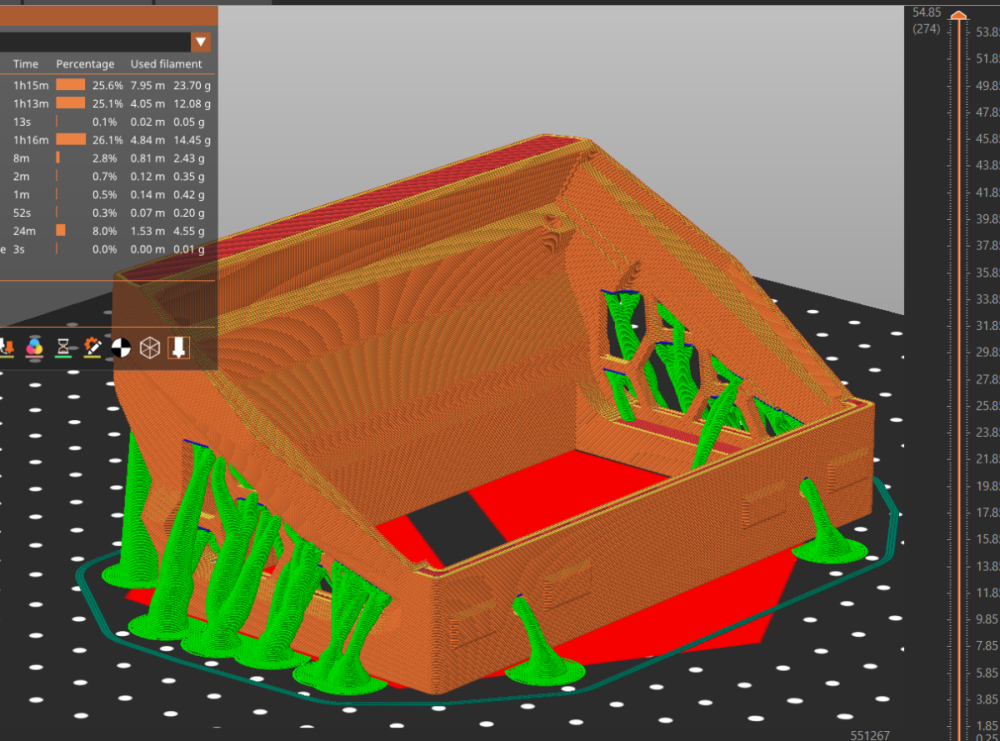Image resolution: width=1000 pixels, height=741 pixels.
Task: Click the Time column header
Action: (x=26, y=64)
